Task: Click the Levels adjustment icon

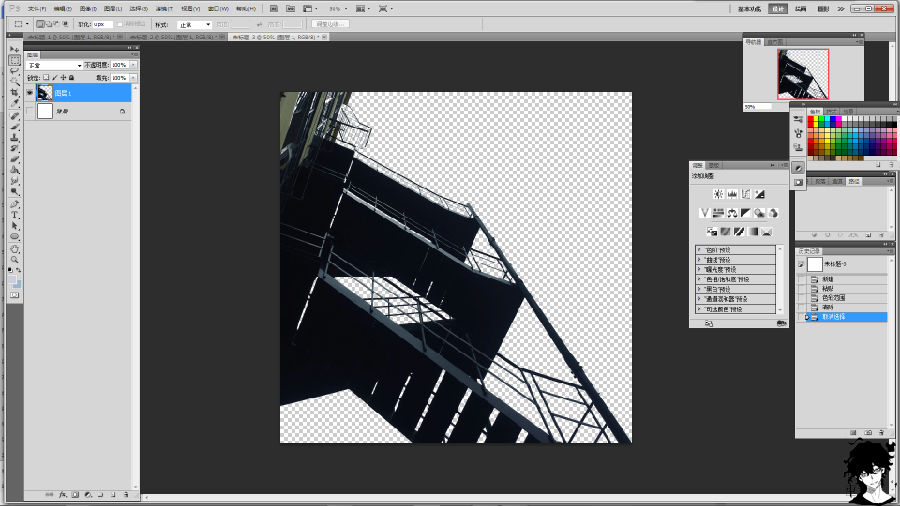Action: [x=732, y=194]
